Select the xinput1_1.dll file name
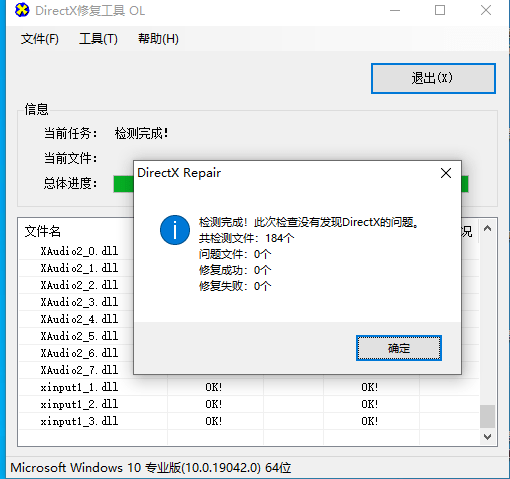 79,387
